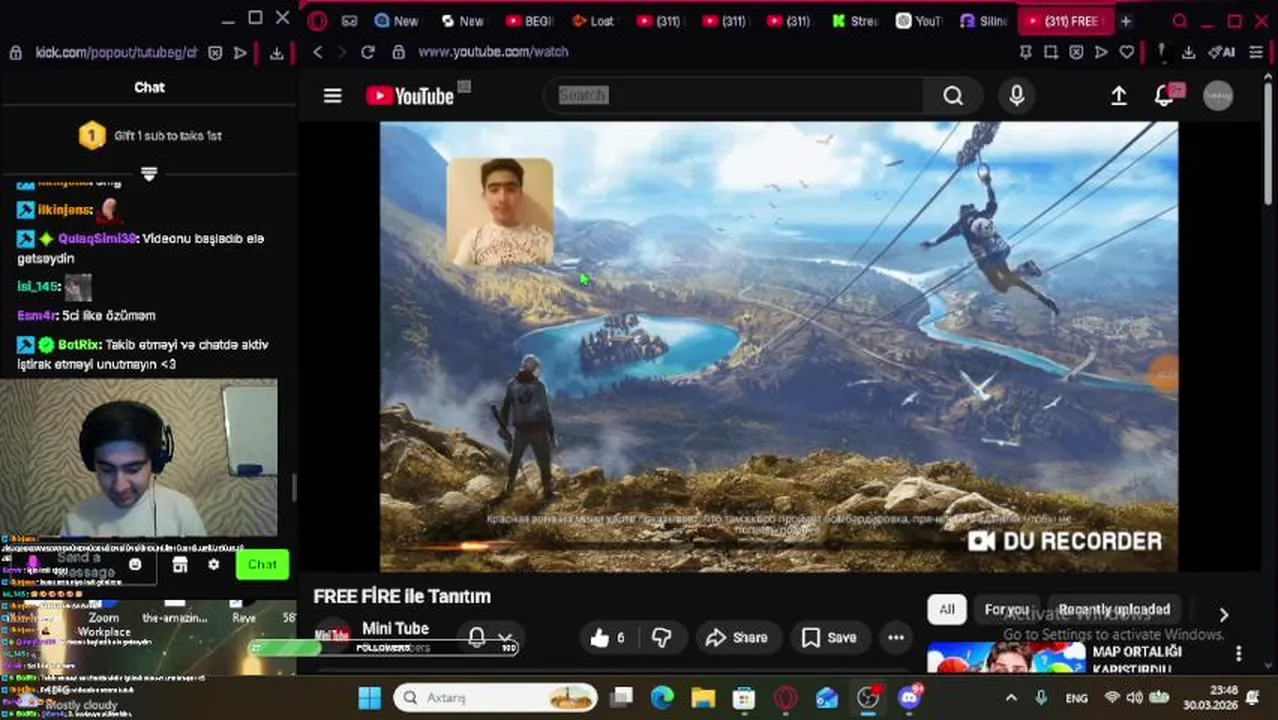Open the YouTube account avatar menu

pyautogui.click(x=1218, y=95)
